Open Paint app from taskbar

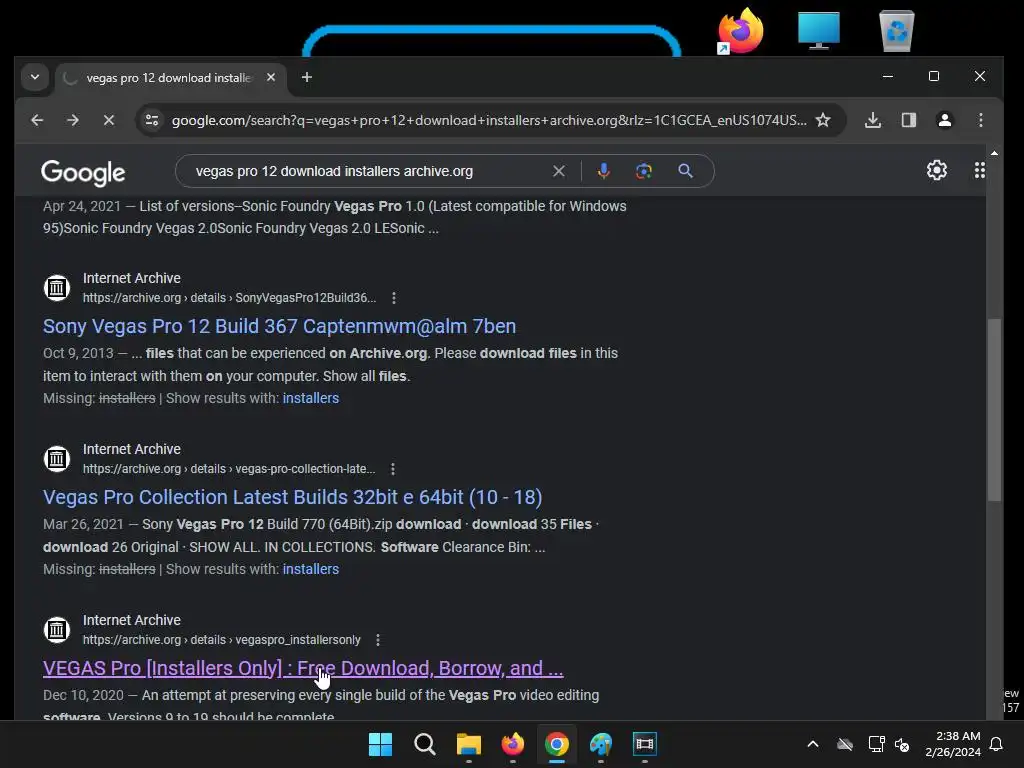coord(601,744)
